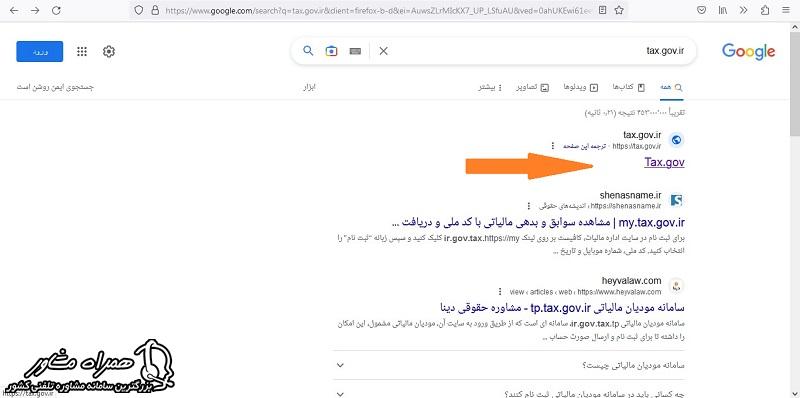Open the 'بیشتر' more search filters dropdown
The width and height of the screenshot is (800, 398).
tap(490, 87)
